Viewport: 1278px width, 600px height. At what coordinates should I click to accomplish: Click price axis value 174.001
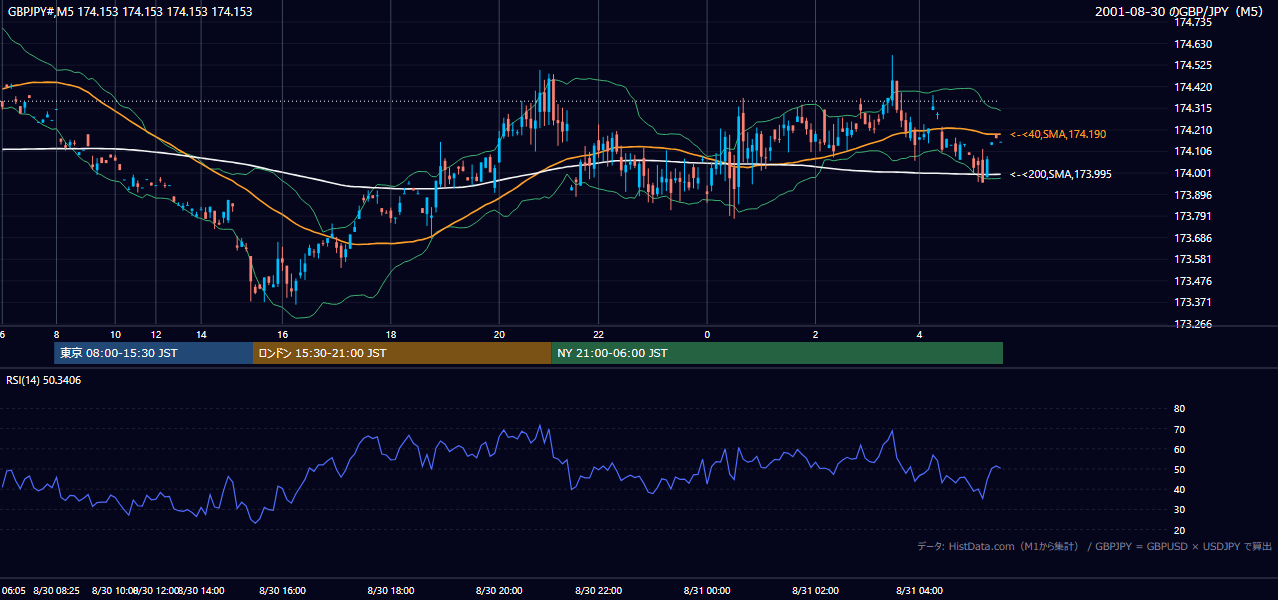[x=1193, y=173]
